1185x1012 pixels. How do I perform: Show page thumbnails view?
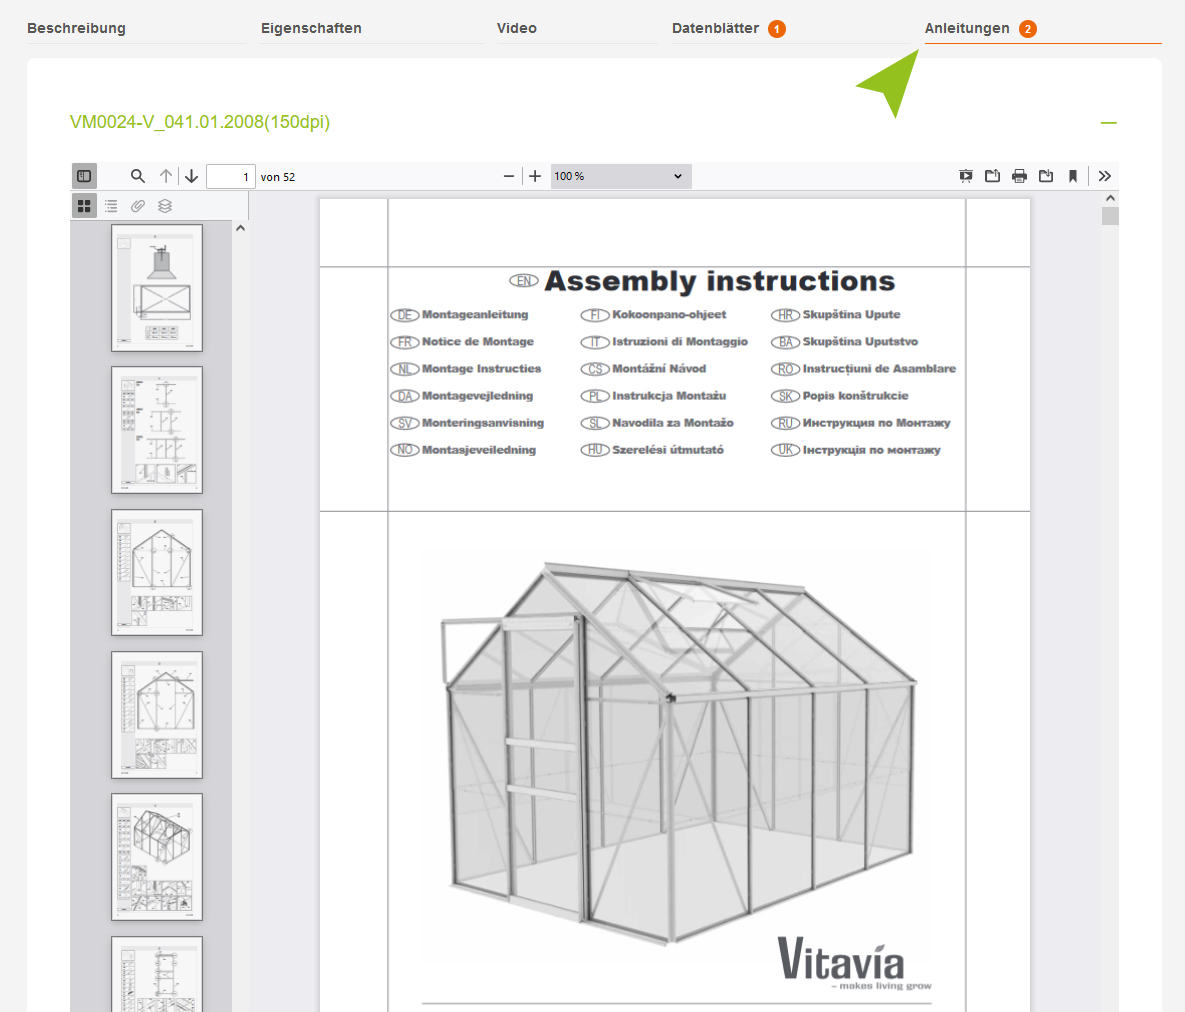[84, 206]
